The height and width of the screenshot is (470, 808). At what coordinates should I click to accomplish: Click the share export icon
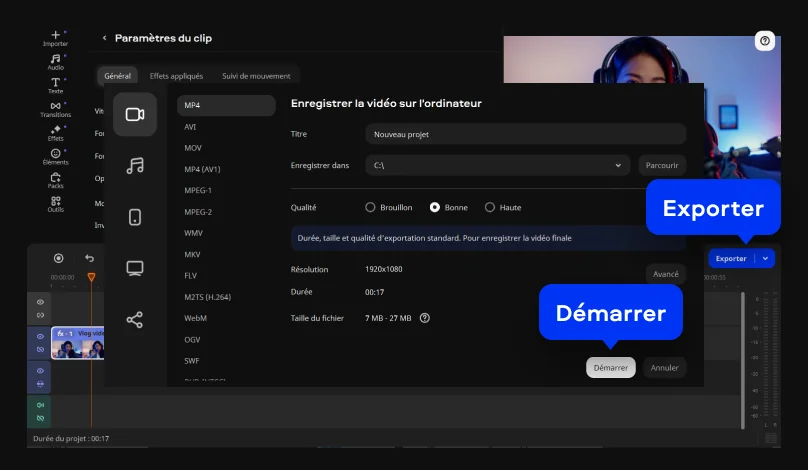click(135, 320)
